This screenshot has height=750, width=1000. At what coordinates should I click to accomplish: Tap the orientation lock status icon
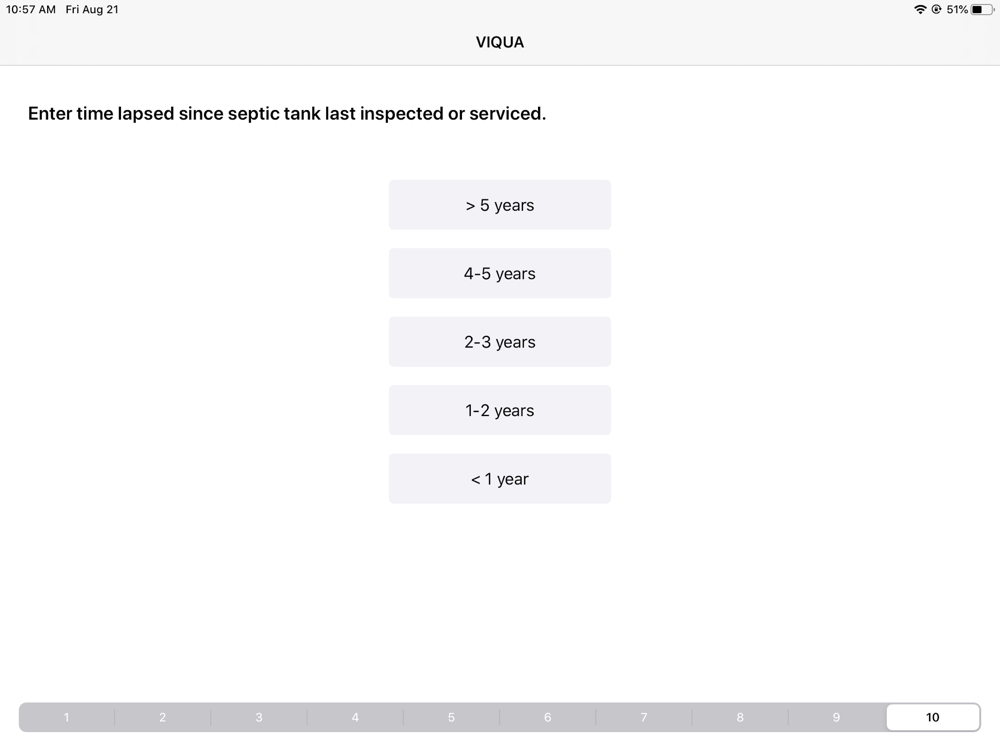coord(936,10)
